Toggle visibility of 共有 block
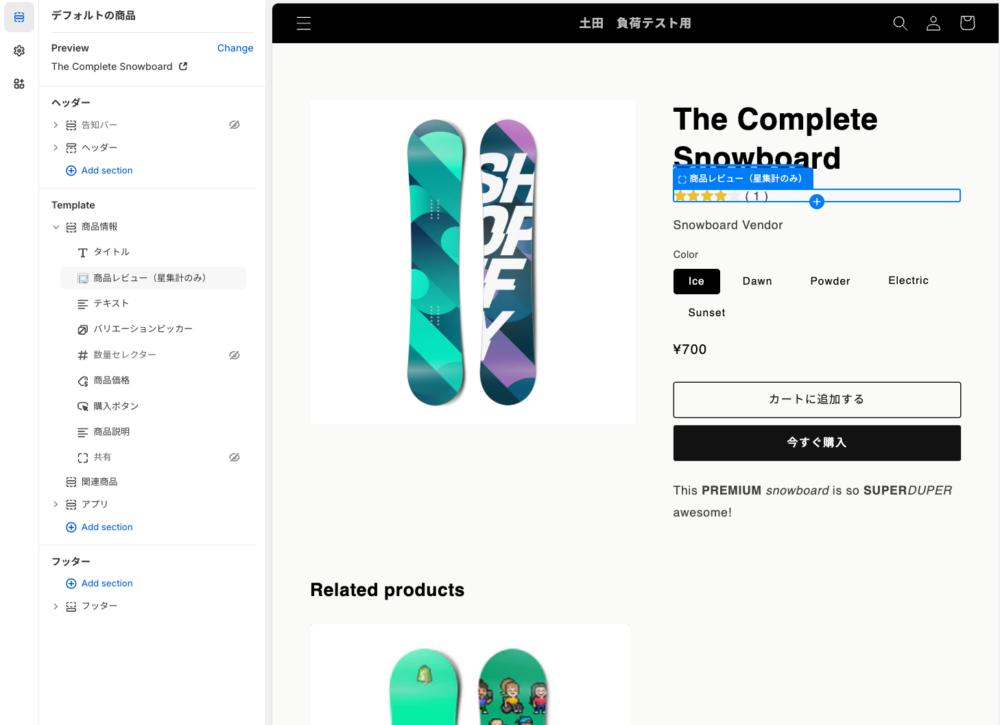 [x=234, y=457]
